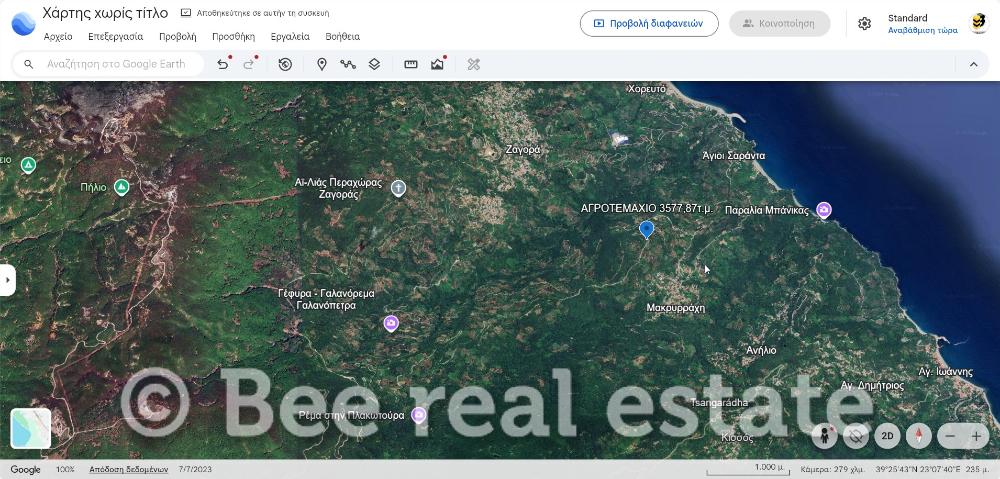Open the map layers stack icon
The height and width of the screenshot is (479, 1000).
point(374,64)
